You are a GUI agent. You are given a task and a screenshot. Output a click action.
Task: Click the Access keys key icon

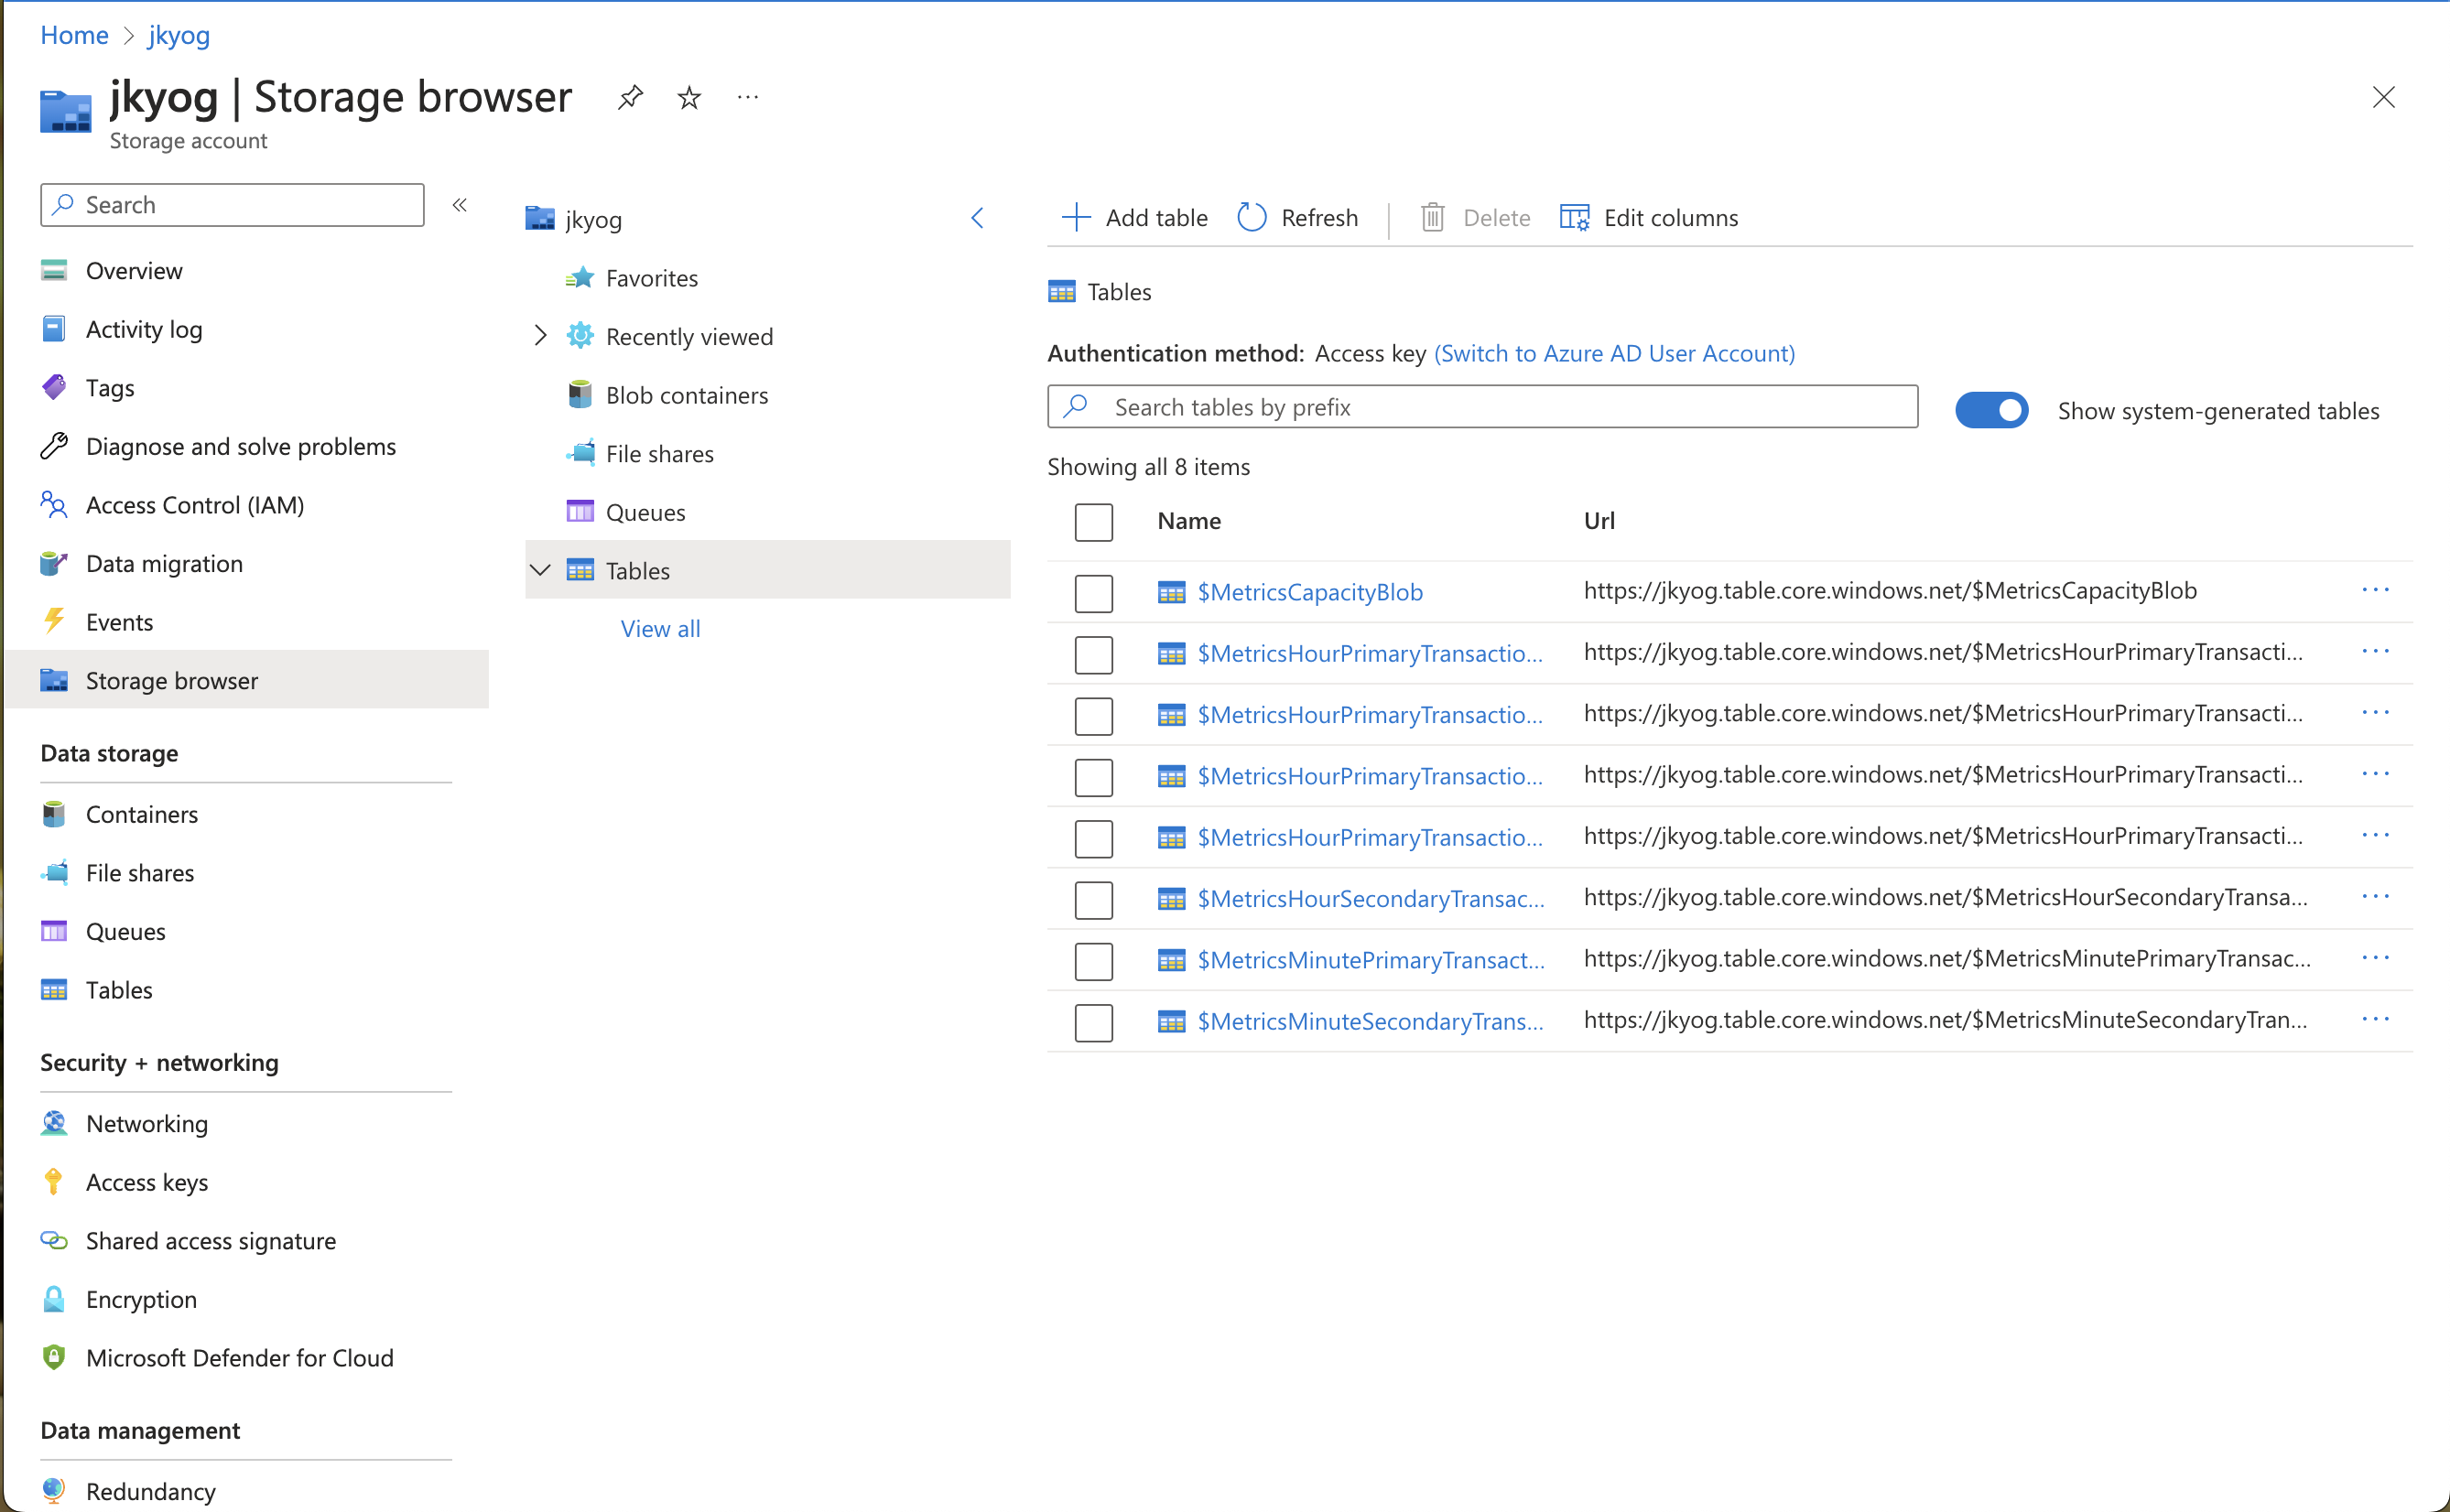pos(54,1181)
